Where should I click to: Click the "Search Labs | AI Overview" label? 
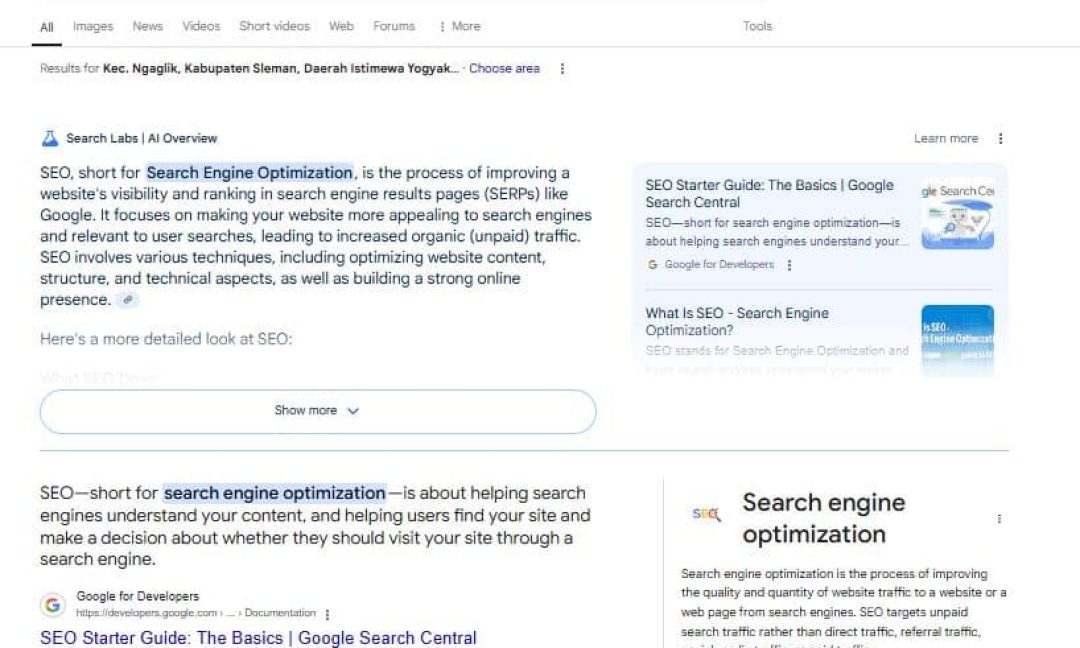[141, 138]
